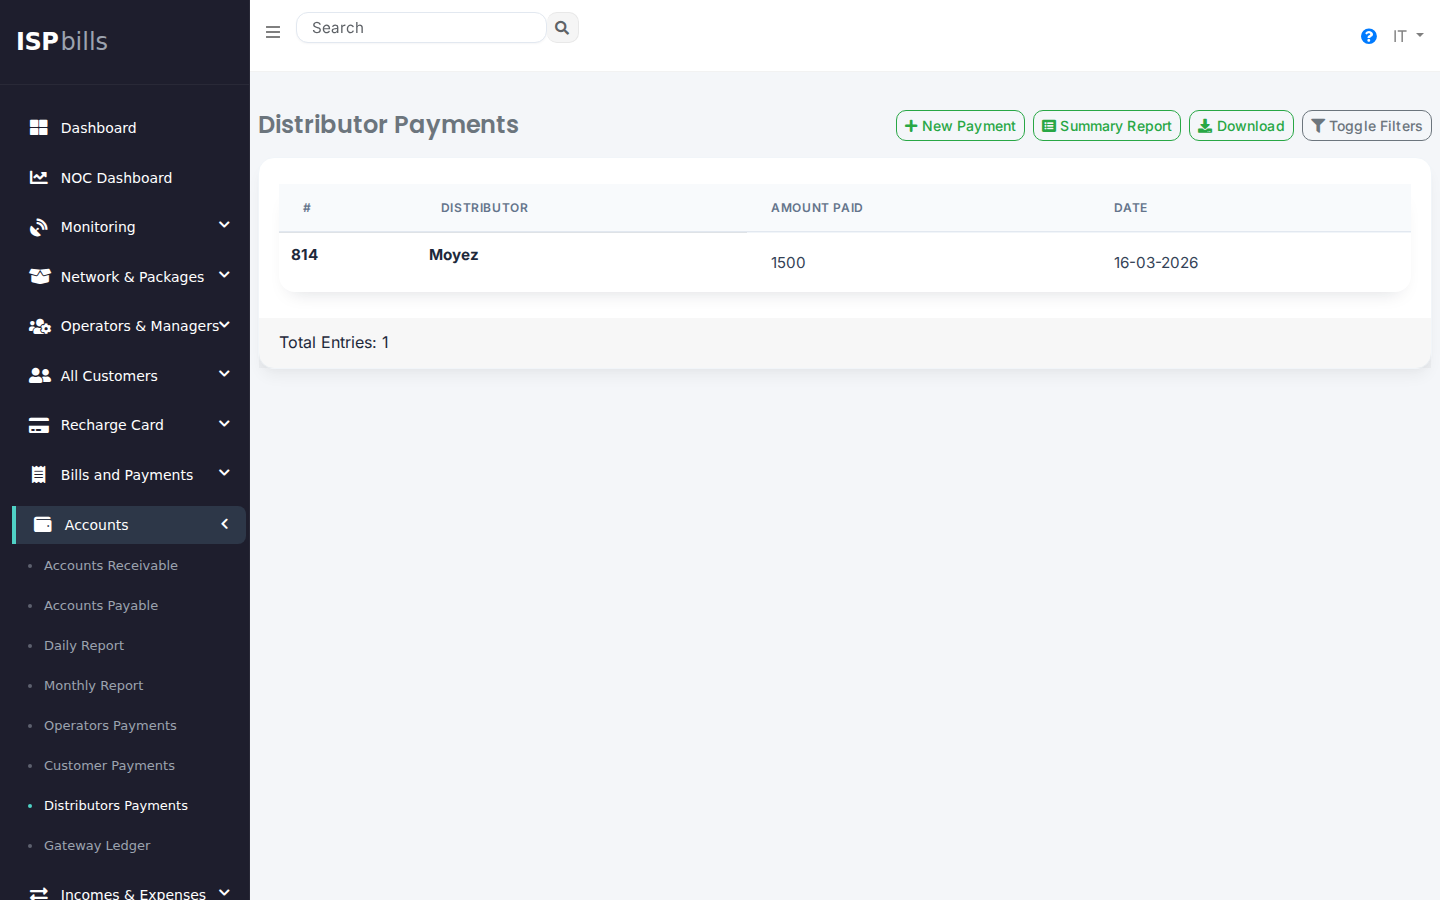
Task: Click the Accounts wallet icon
Action: (43, 525)
